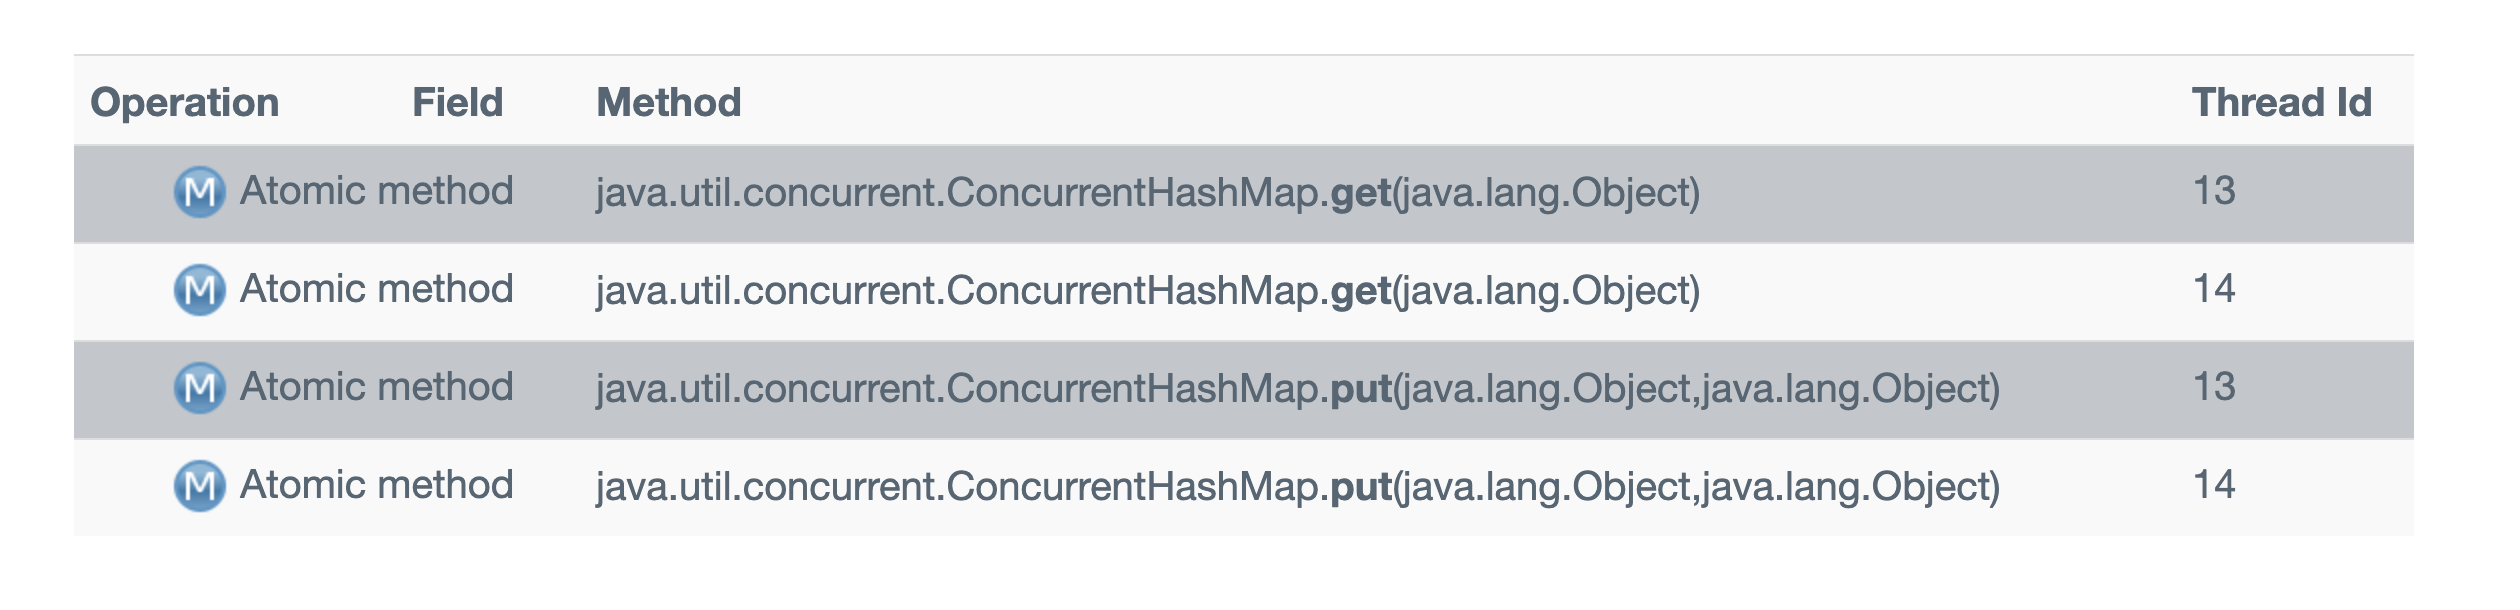The image size is (2520, 610).
Task: Select 'Atomic method' label in third row
Action: tap(376, 387)
